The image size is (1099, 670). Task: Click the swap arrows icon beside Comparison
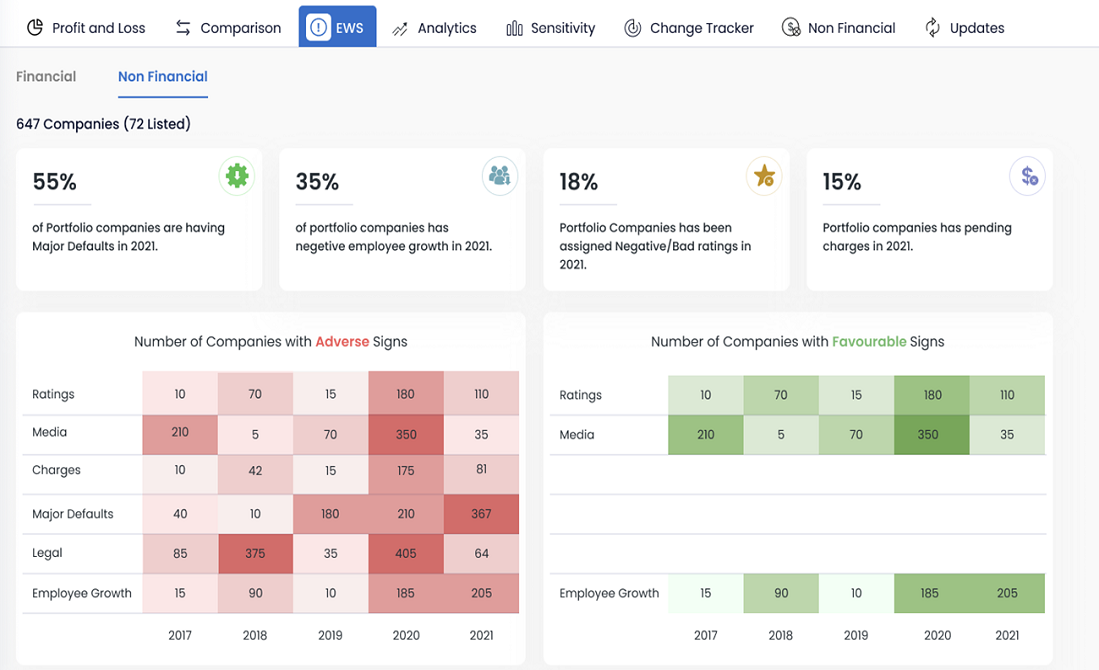click(x=183, y=28)
